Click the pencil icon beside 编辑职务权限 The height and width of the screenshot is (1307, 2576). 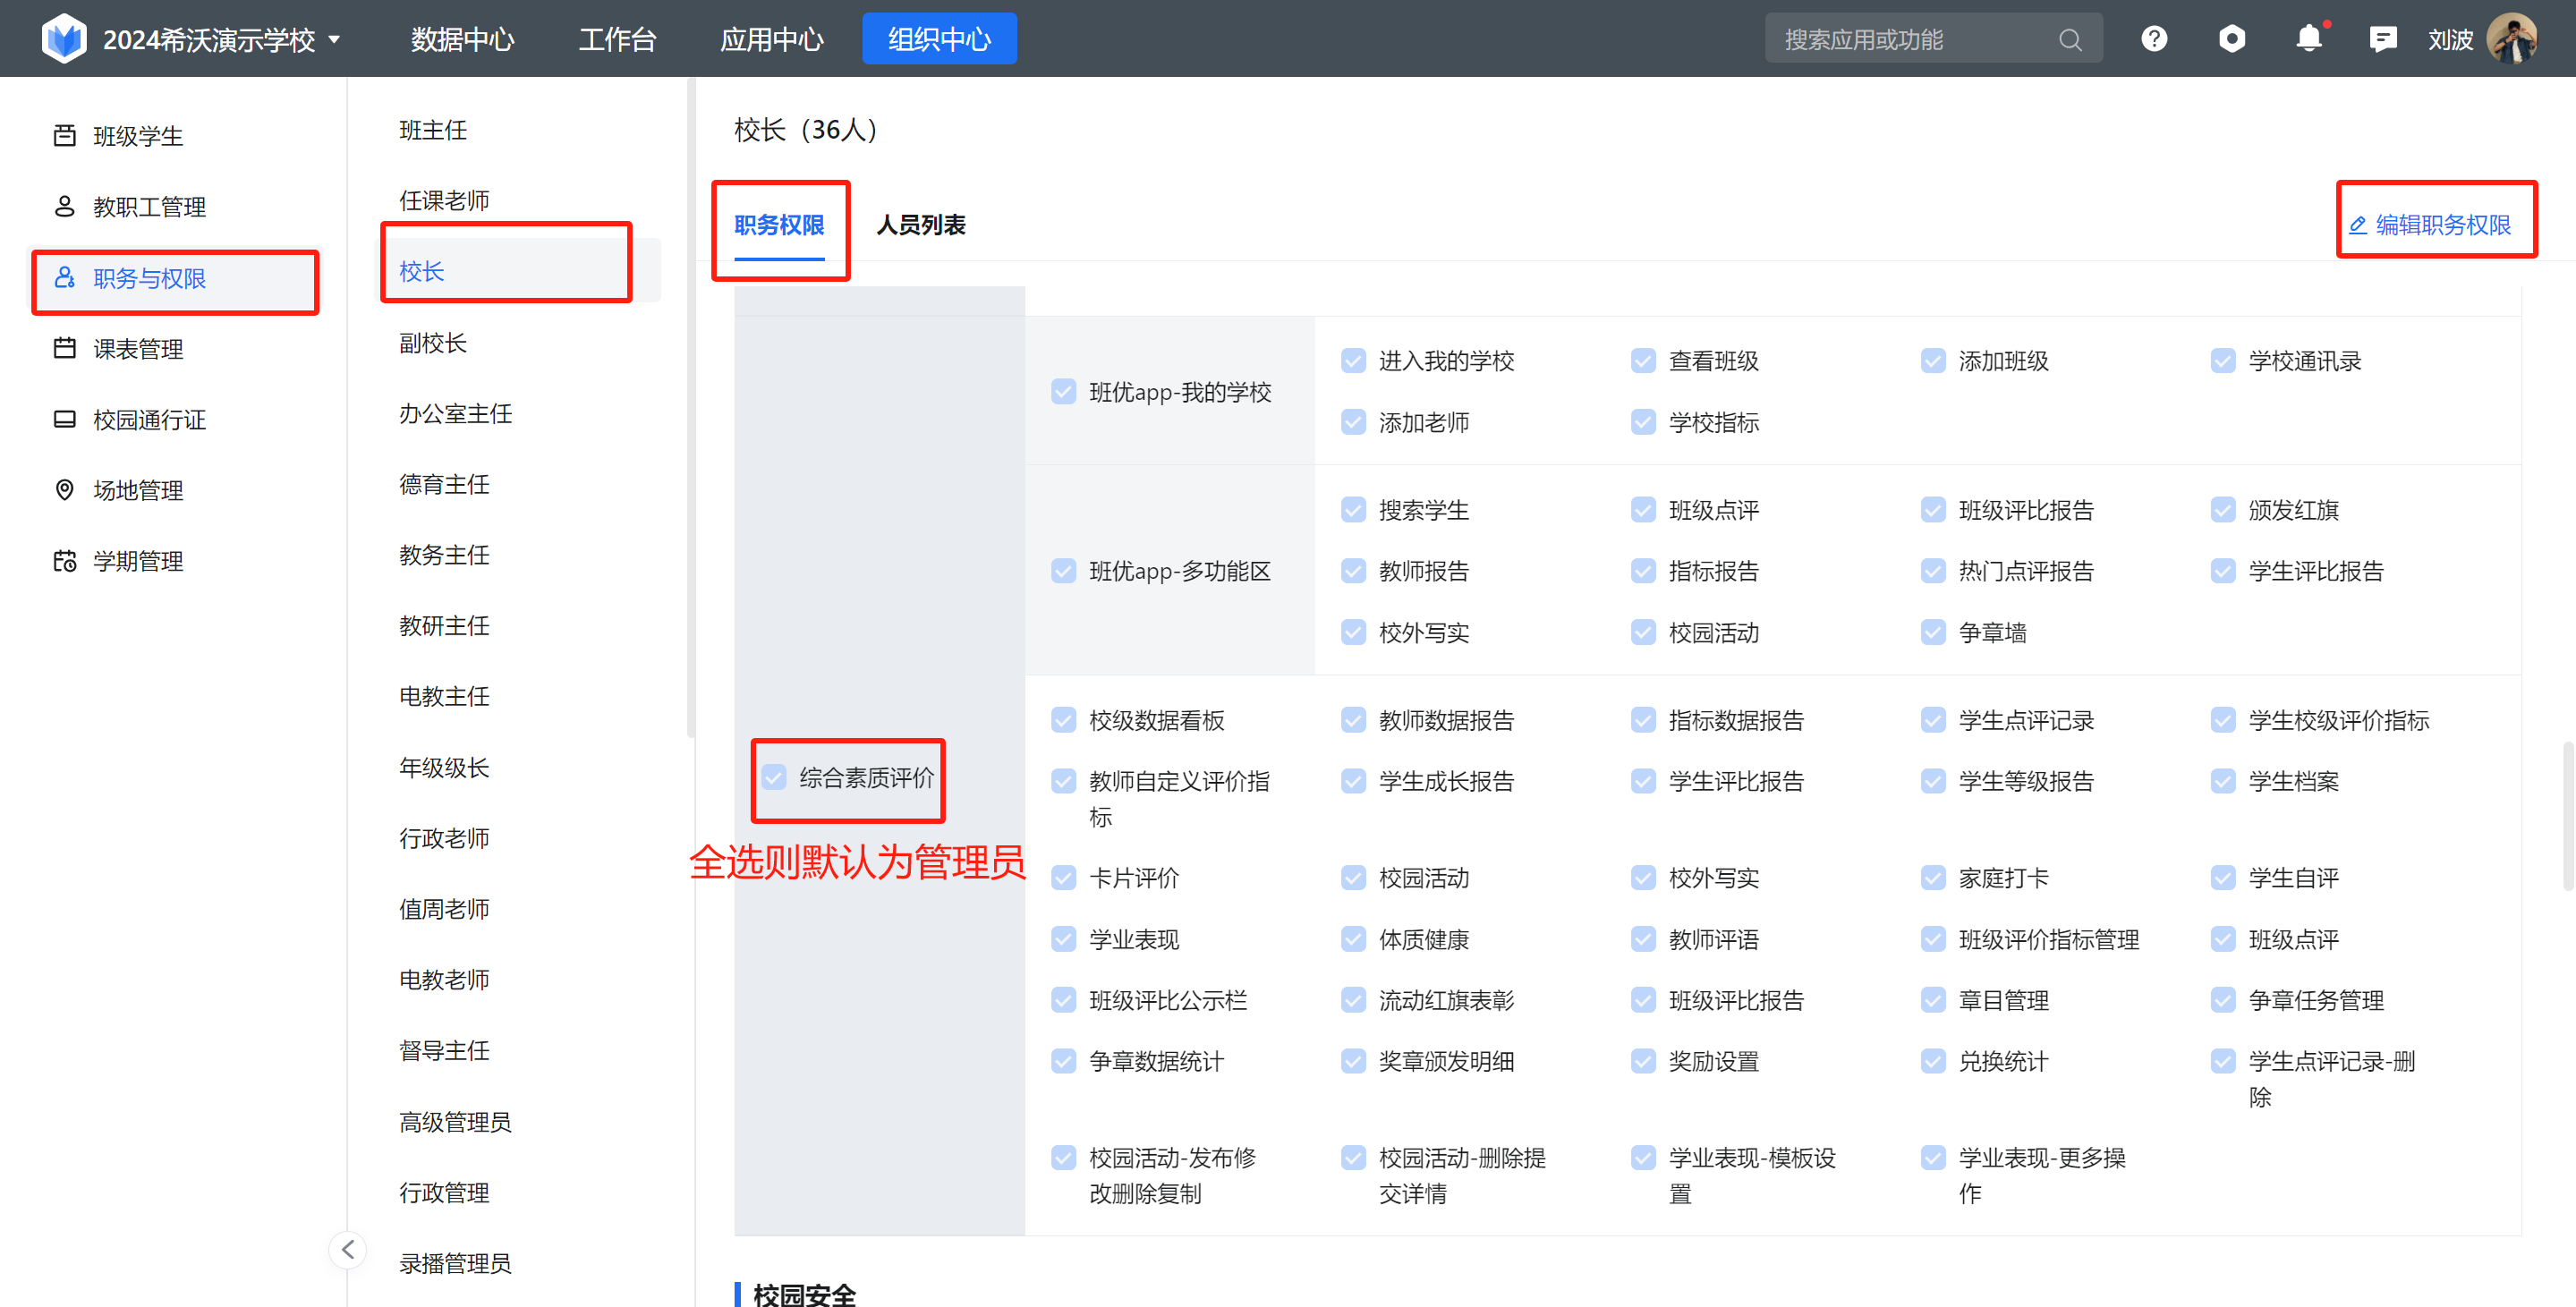tap(2357, 225)
